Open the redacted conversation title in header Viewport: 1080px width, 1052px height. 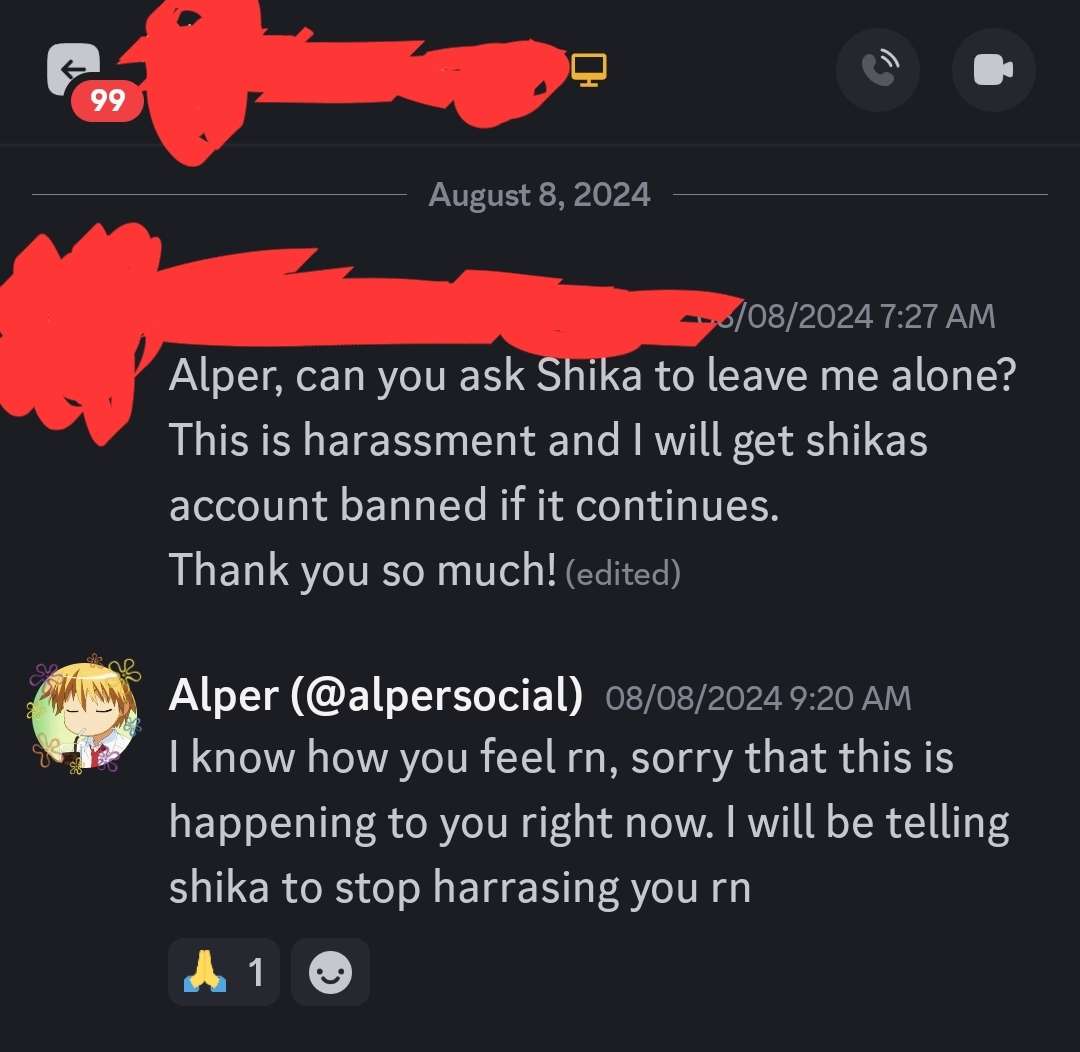click(x=350, y=75)
